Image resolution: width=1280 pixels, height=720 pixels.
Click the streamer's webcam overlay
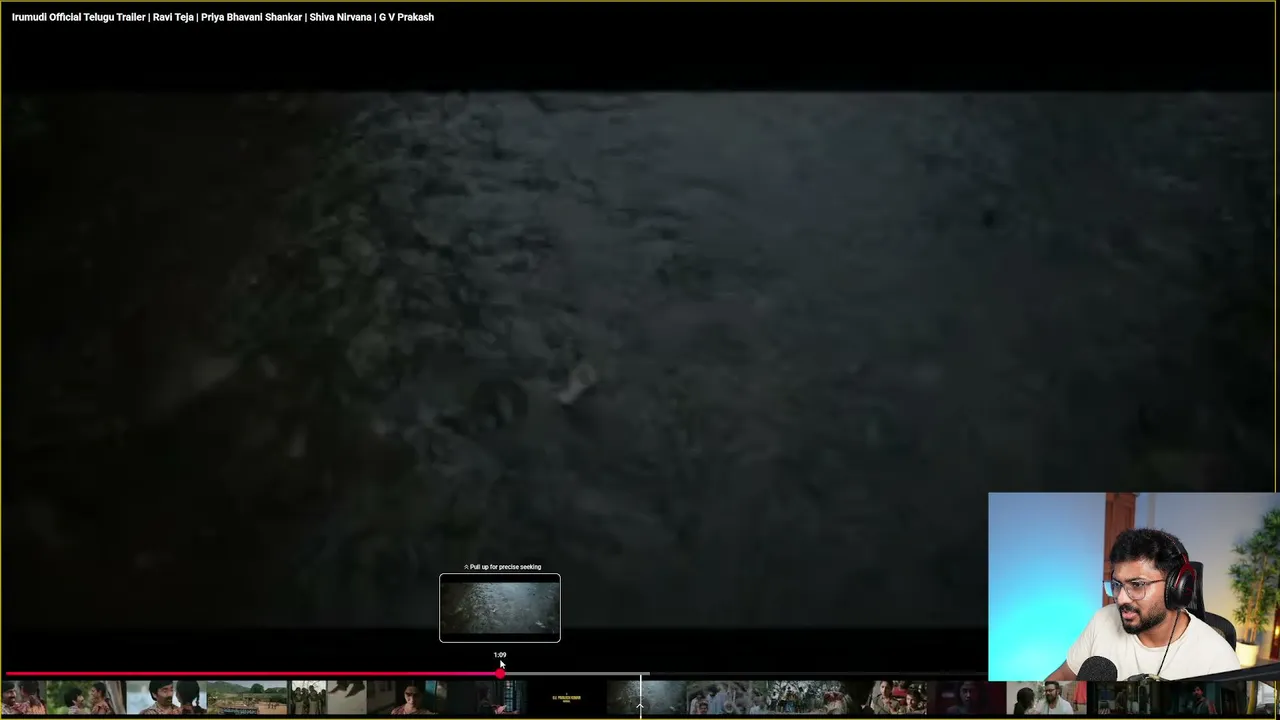[1134, 587]
